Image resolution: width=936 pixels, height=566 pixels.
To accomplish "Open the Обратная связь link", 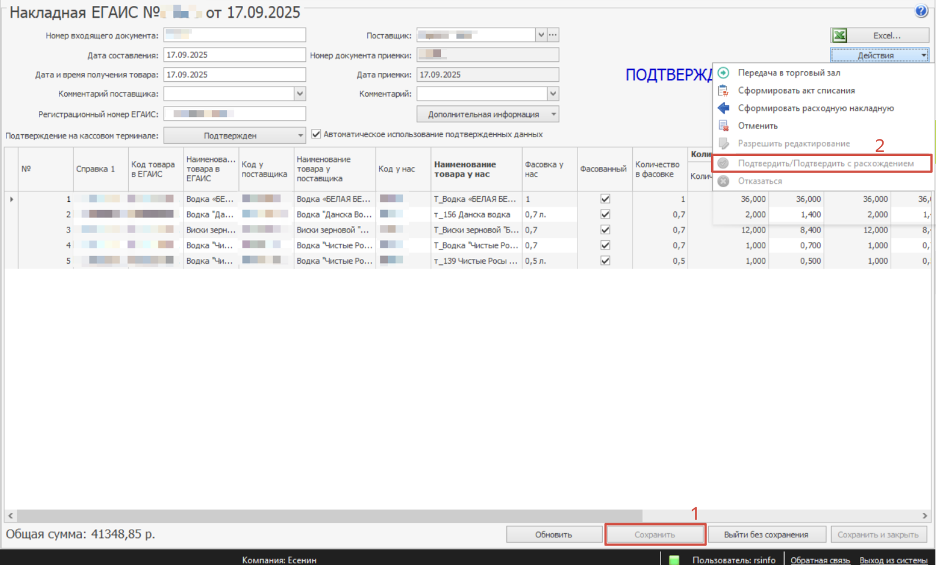I will [820, 560].
